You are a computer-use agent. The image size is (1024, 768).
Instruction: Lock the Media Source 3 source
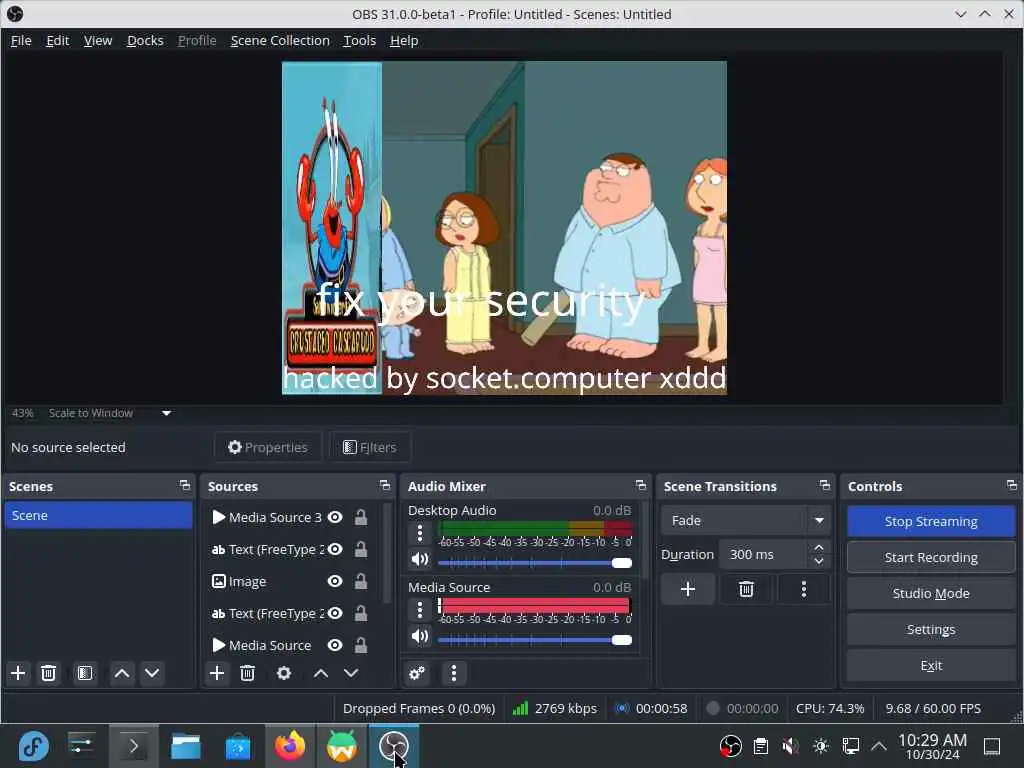tap(360, 517)
